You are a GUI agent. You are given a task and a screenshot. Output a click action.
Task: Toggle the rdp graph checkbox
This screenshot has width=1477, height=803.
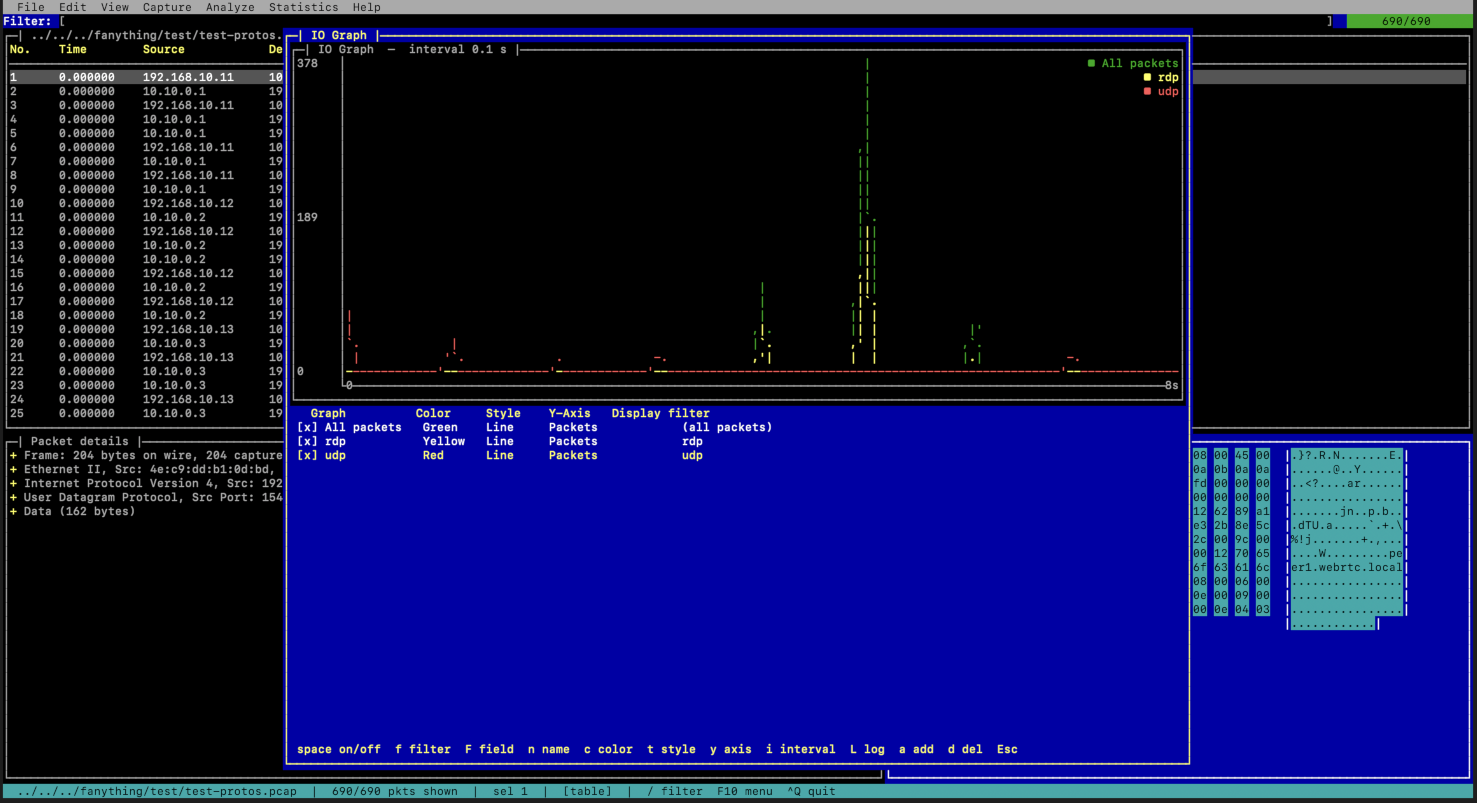pos(307,441)
